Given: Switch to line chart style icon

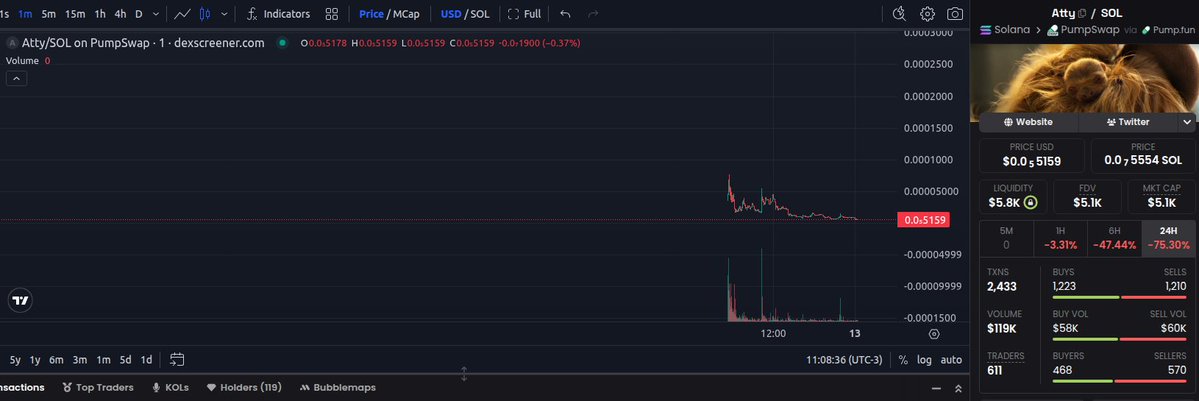Looking at the screenshot, I should (183, 14).
